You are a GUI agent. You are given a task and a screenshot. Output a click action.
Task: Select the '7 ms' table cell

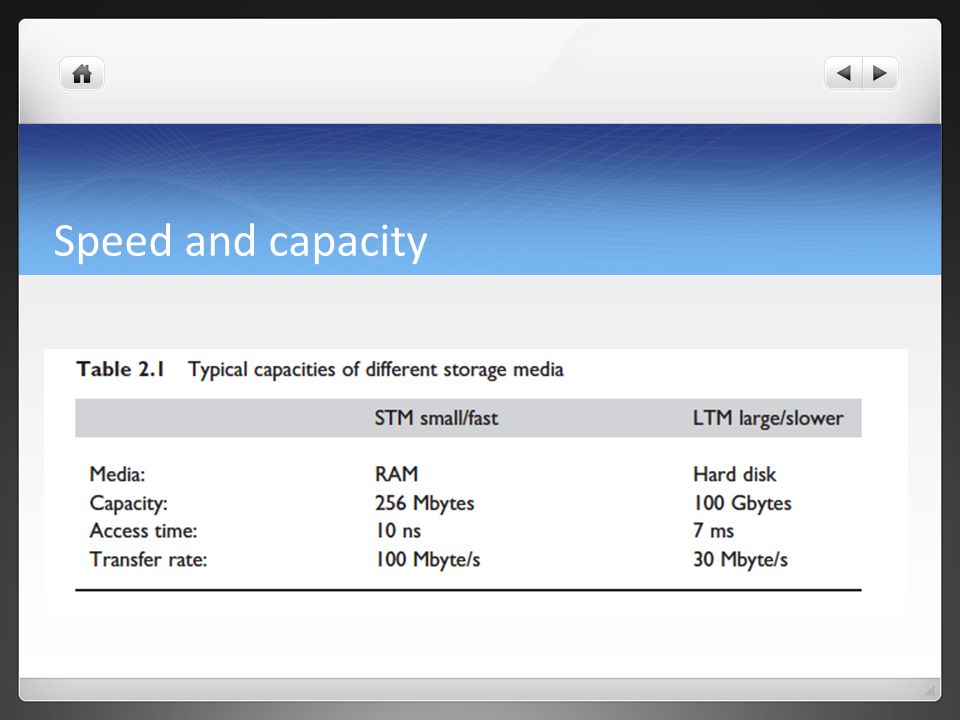click(x=713, y=531)
